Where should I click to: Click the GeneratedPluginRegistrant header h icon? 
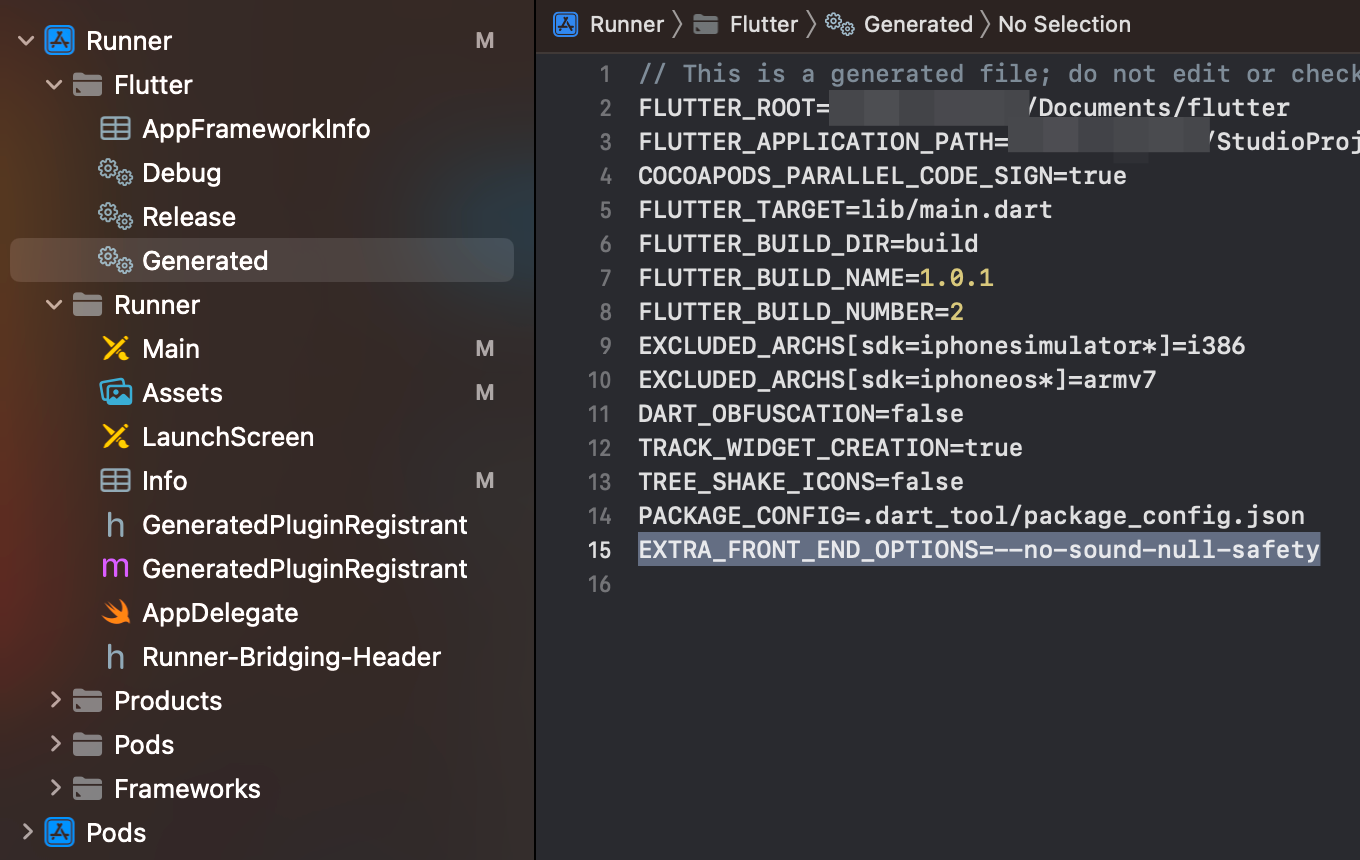point(116,525)
